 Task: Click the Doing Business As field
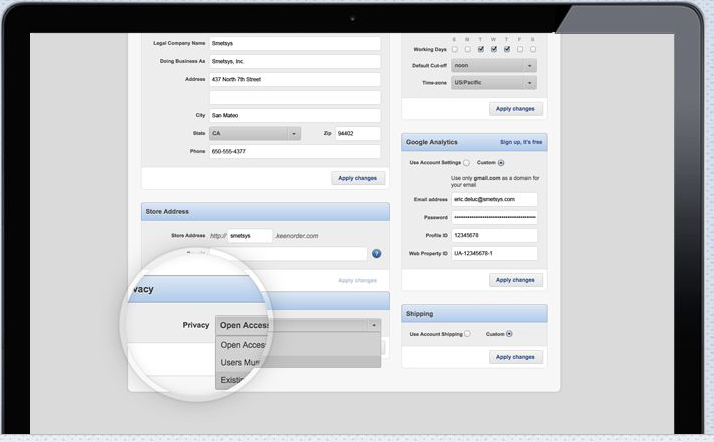295,61
